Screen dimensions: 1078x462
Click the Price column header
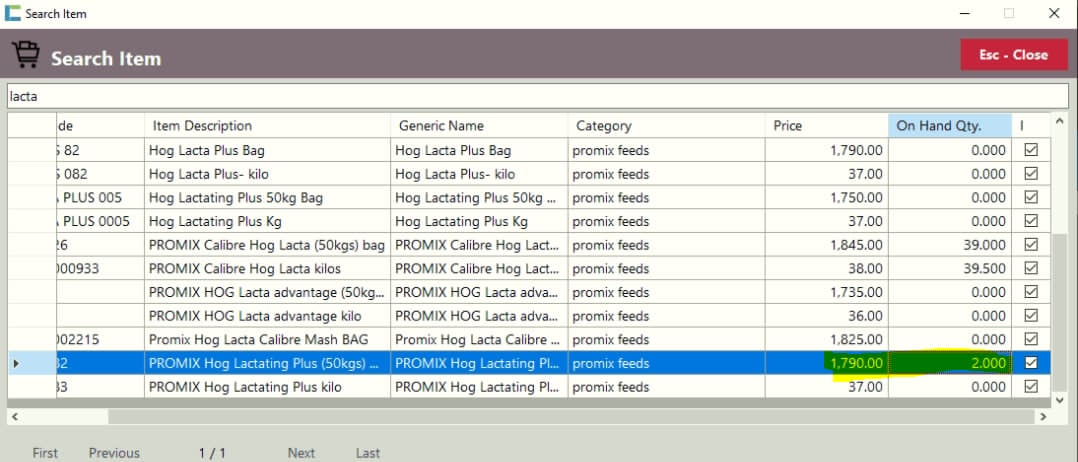[x=826, y=126]
